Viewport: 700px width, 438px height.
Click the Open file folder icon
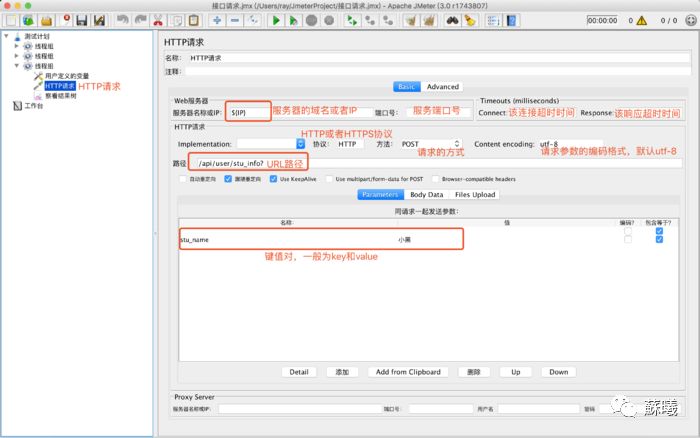point(46,21)
